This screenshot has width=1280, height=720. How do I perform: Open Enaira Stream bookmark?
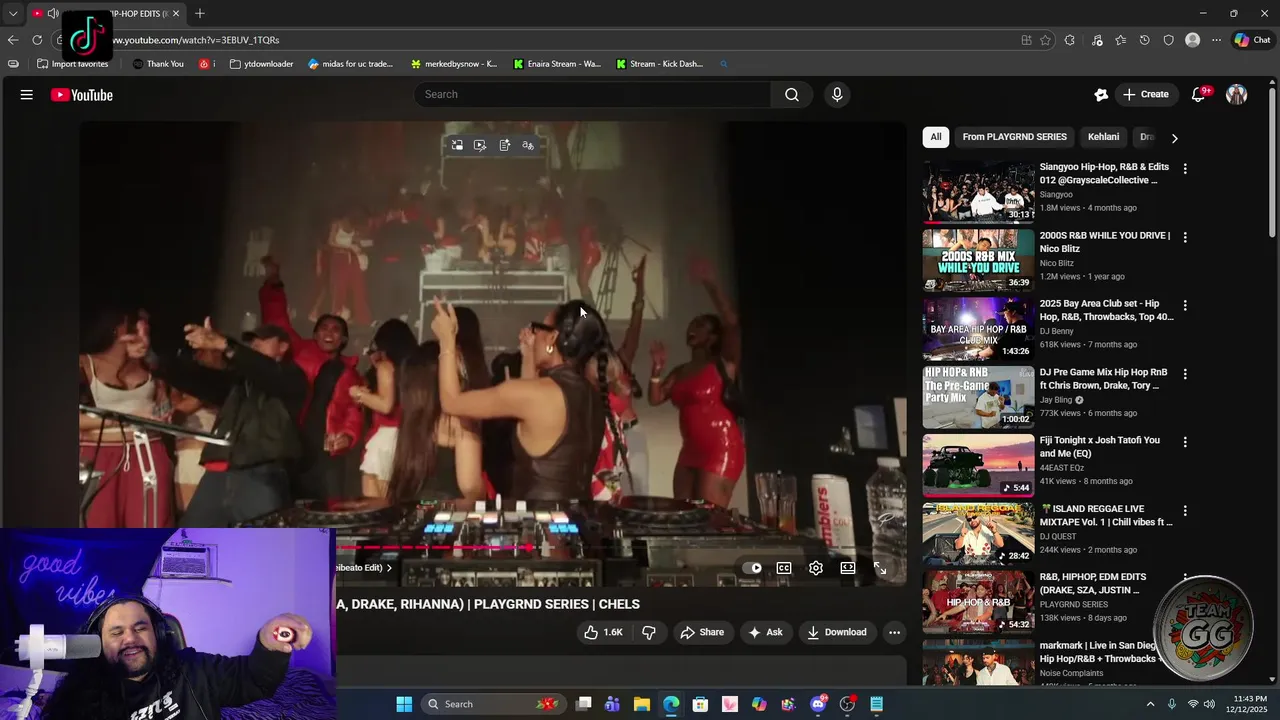pos(557,64)
